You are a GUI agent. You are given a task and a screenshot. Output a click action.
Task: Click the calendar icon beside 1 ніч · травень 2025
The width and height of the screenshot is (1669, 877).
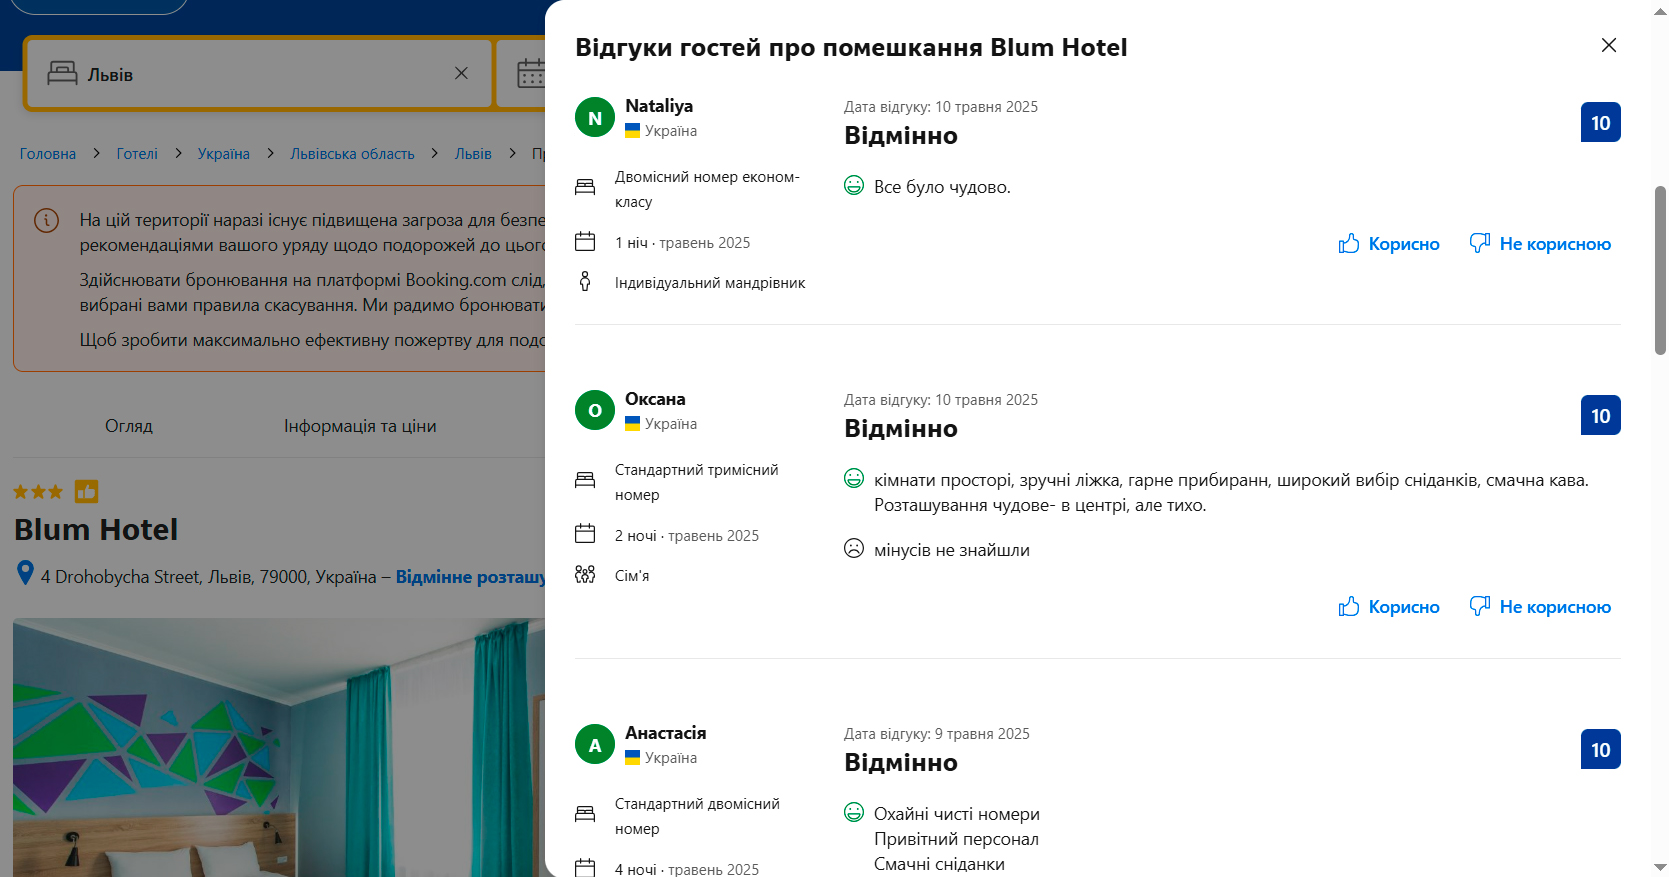[585, 242]
